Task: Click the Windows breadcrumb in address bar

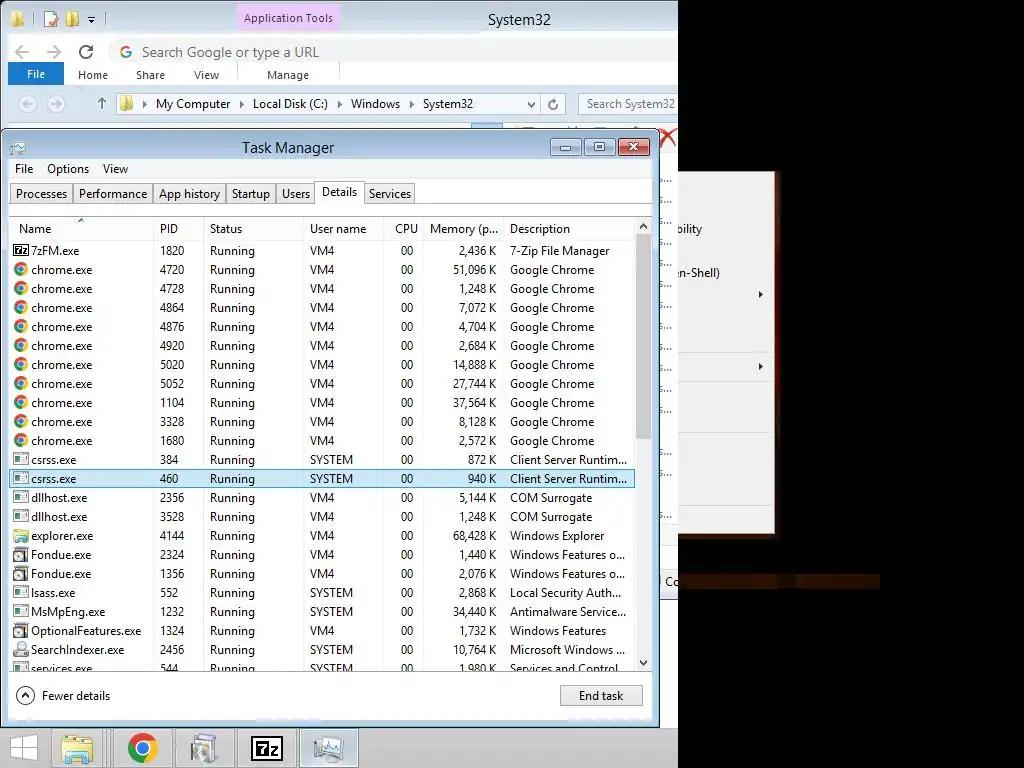Action: tap(375, 104)
